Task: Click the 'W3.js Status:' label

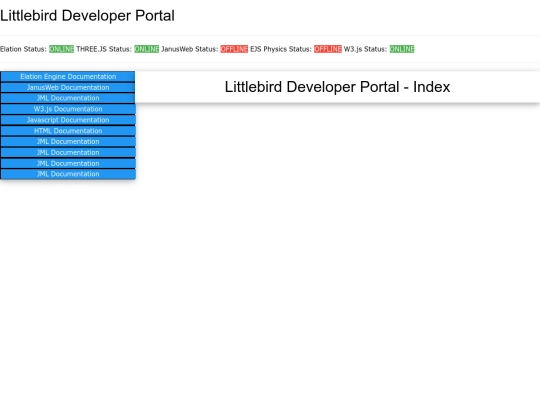Action: point(365,49)
